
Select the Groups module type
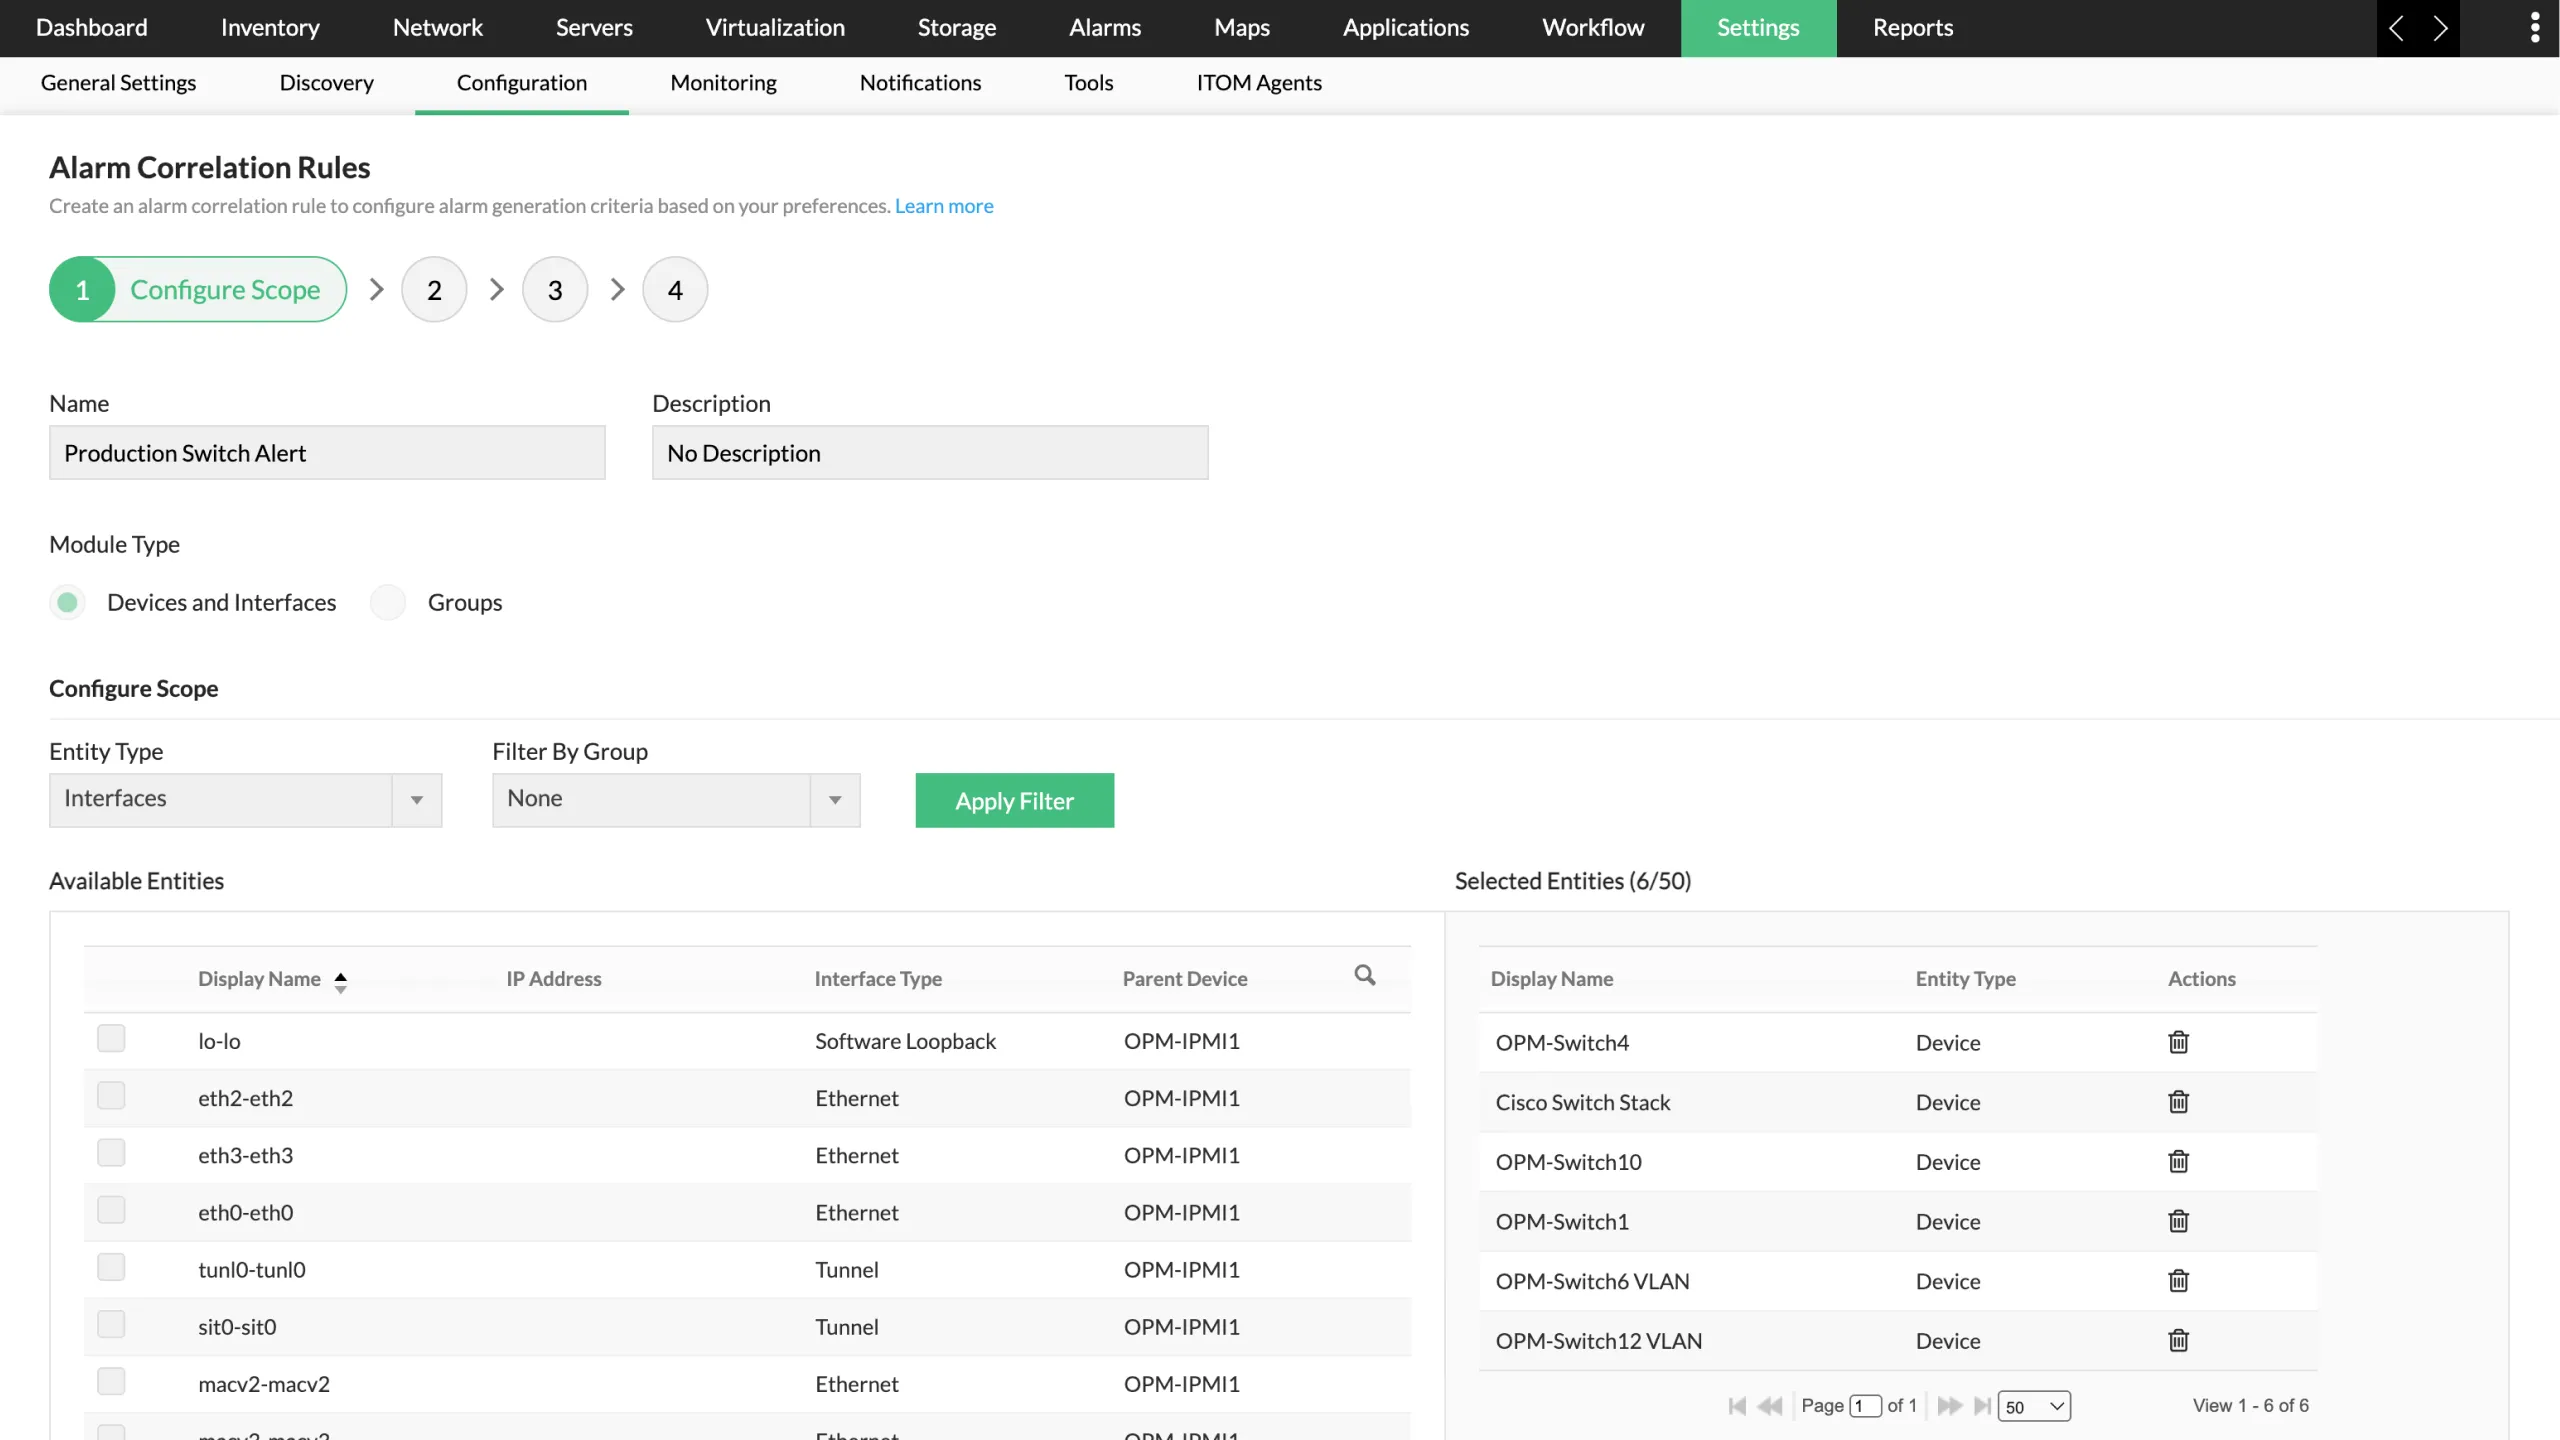tap(388, 602)
